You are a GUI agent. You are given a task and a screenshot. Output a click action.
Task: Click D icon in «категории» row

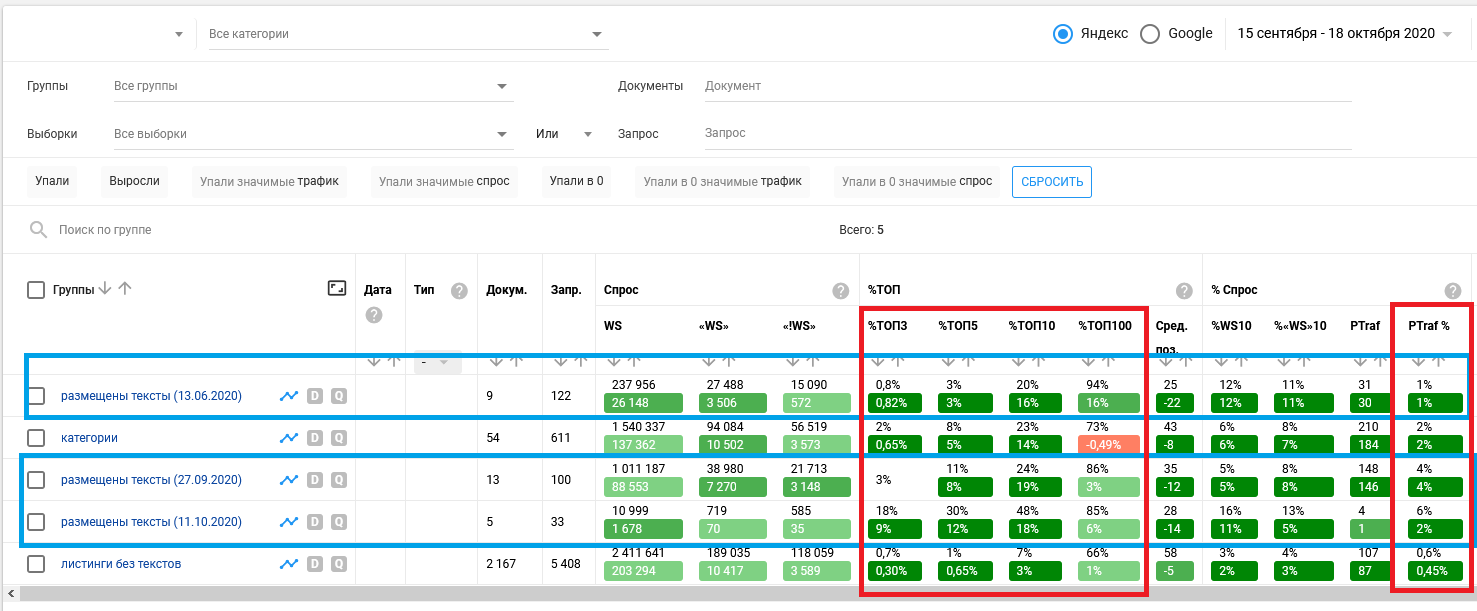315,438
